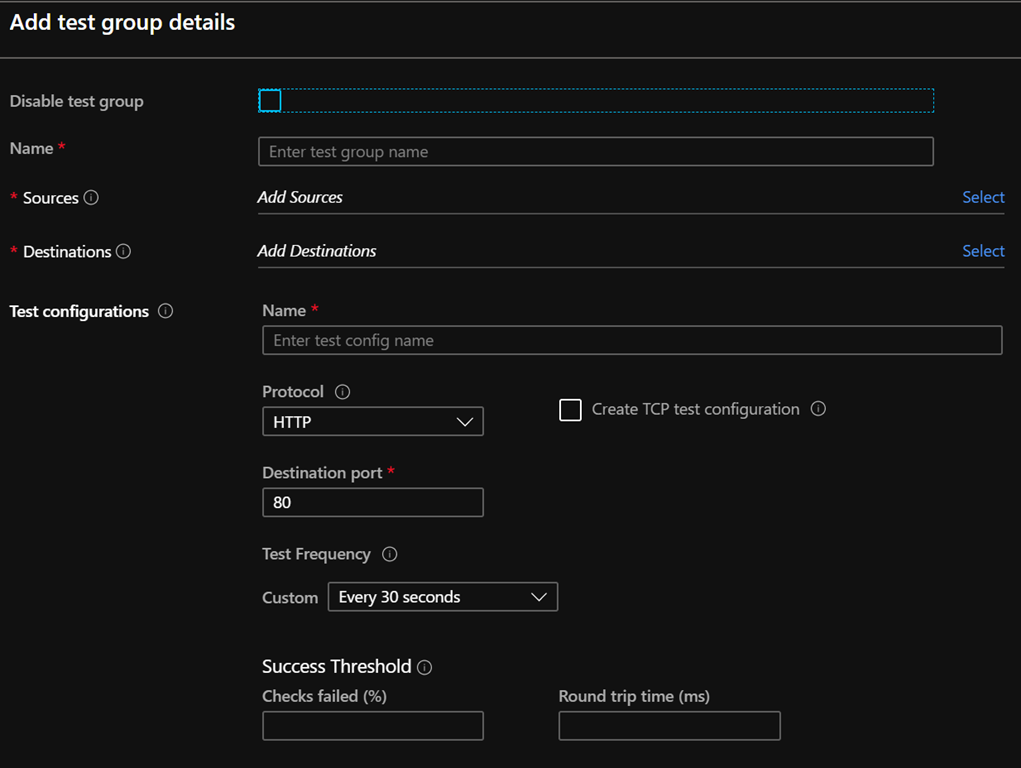The image size is (1021, 768).
Task: Click the info icon beside Destinations
Action: (124, 251)
